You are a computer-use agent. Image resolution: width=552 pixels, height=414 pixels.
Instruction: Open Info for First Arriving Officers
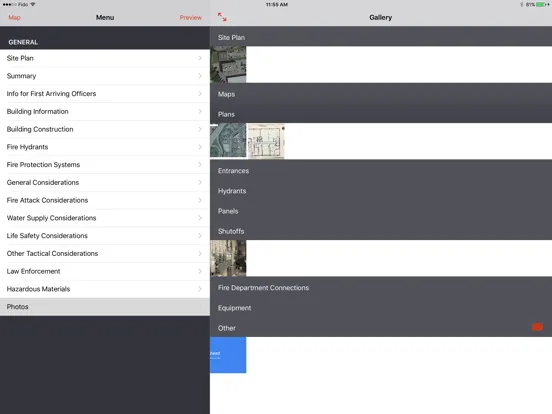105,94
